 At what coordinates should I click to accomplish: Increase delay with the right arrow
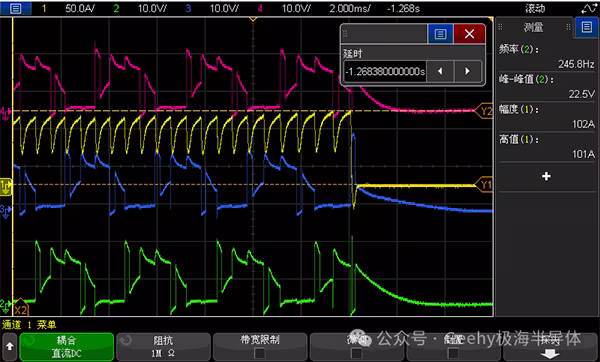(x=467, y=71)
